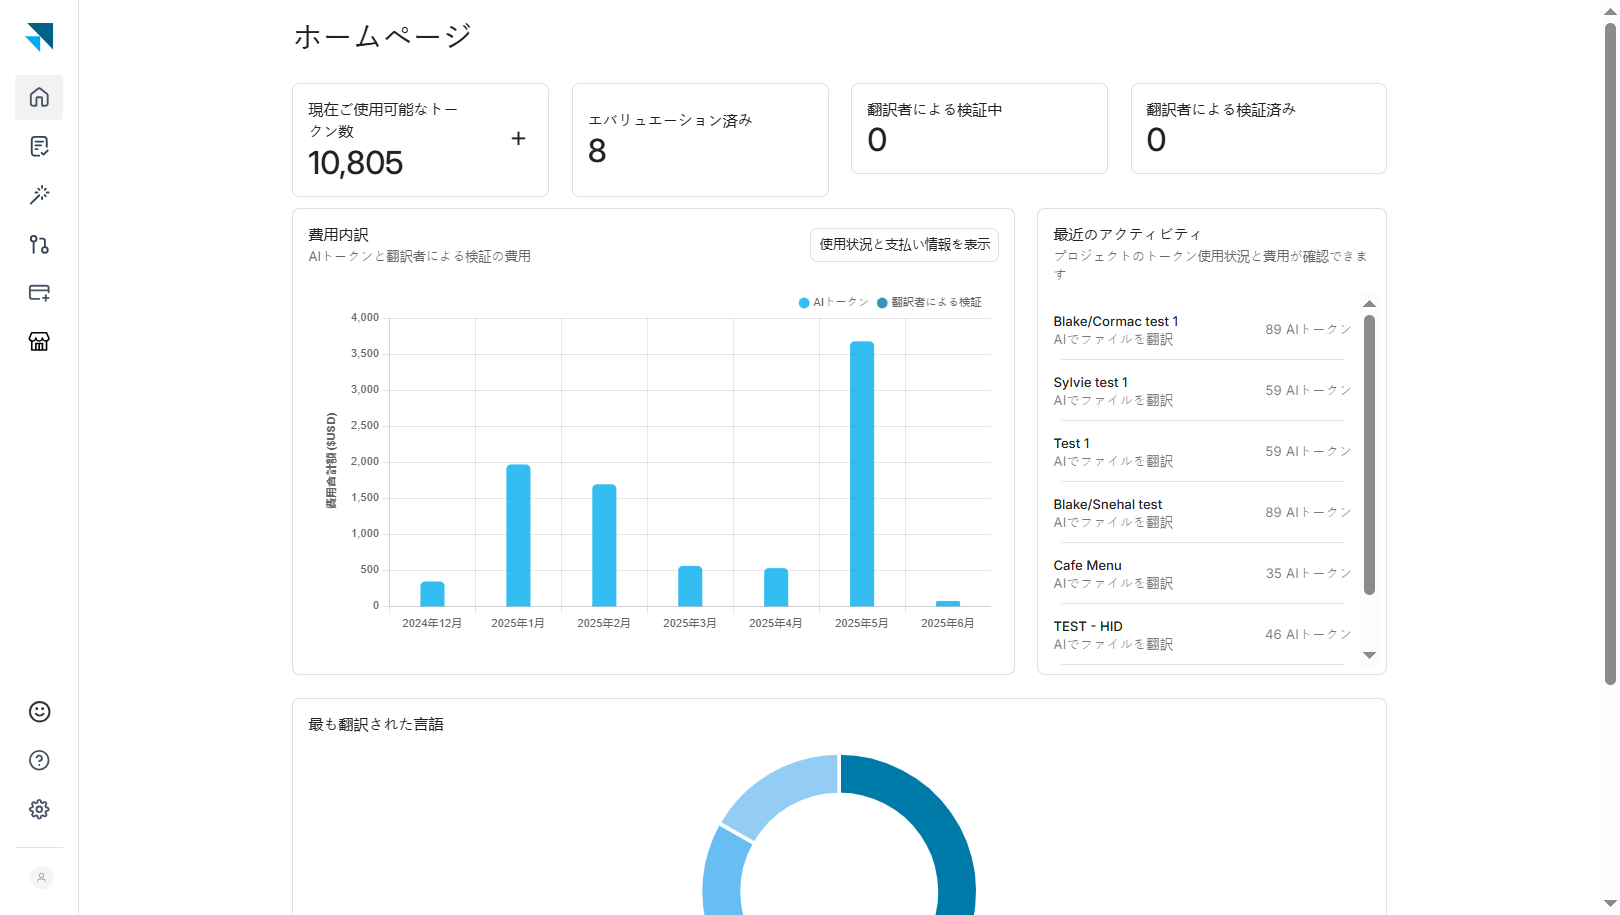Open the branch workflow sidebar icon
The height and width of the screenshot is (915, 1620).
pos(39,244)
